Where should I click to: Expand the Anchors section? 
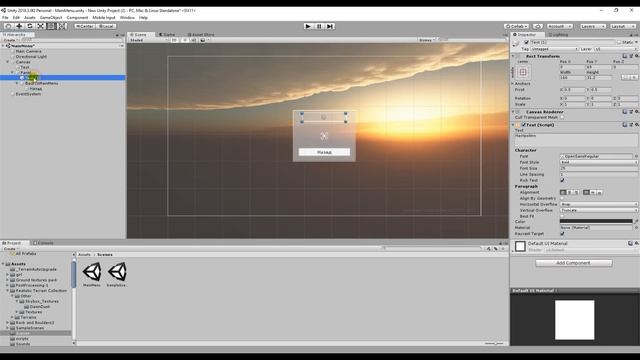tap(513, 83)
